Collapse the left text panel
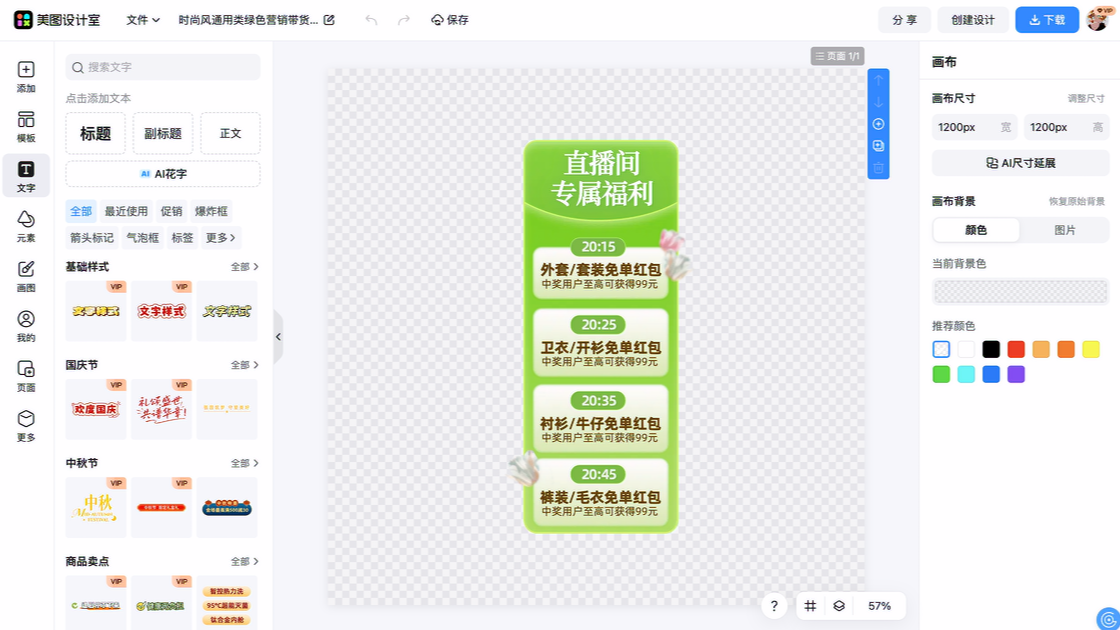 pos(278,337)
